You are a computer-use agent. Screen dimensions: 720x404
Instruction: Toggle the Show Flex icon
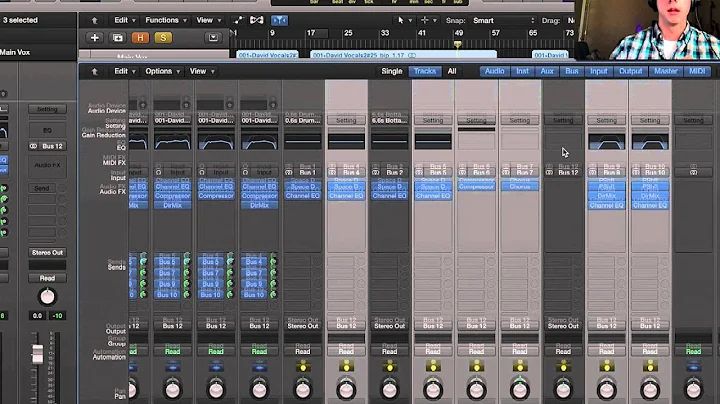pos(257,20)
